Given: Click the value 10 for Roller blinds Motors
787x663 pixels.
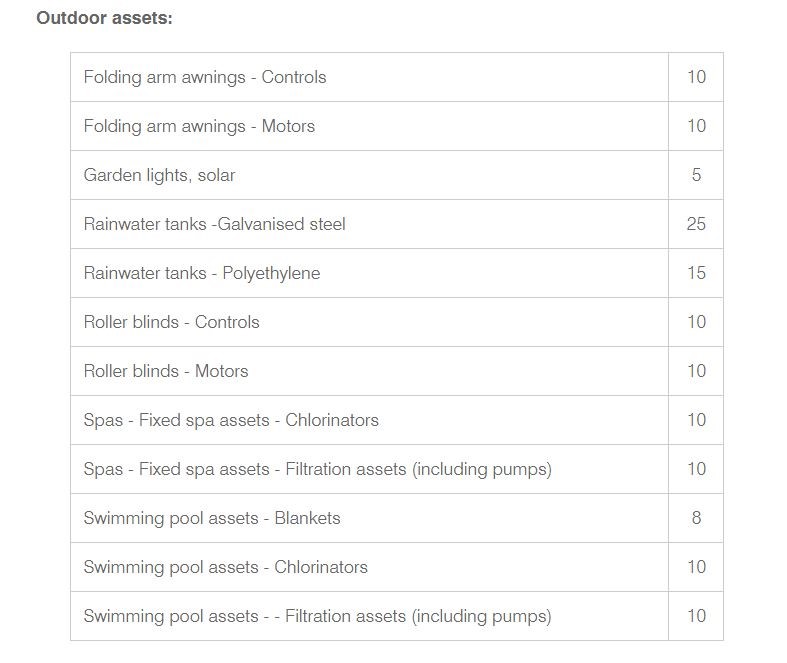Looking at the screenshot, I should coord(696,371).
